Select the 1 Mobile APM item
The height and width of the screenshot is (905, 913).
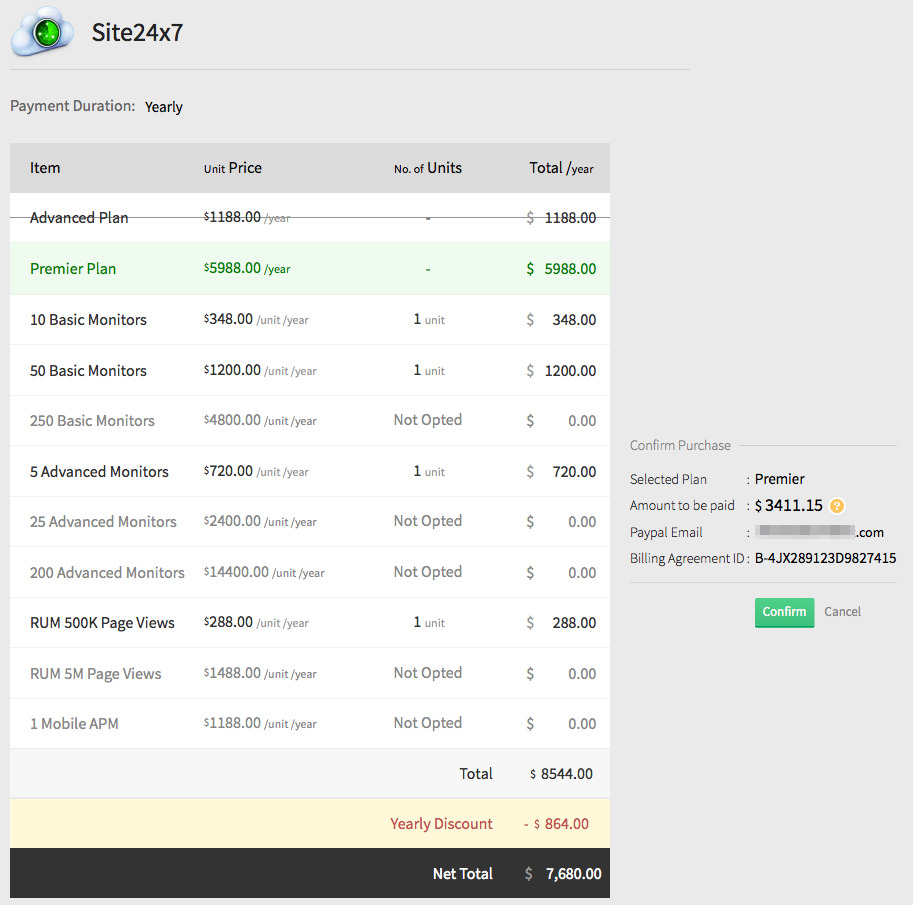(74, 723)
